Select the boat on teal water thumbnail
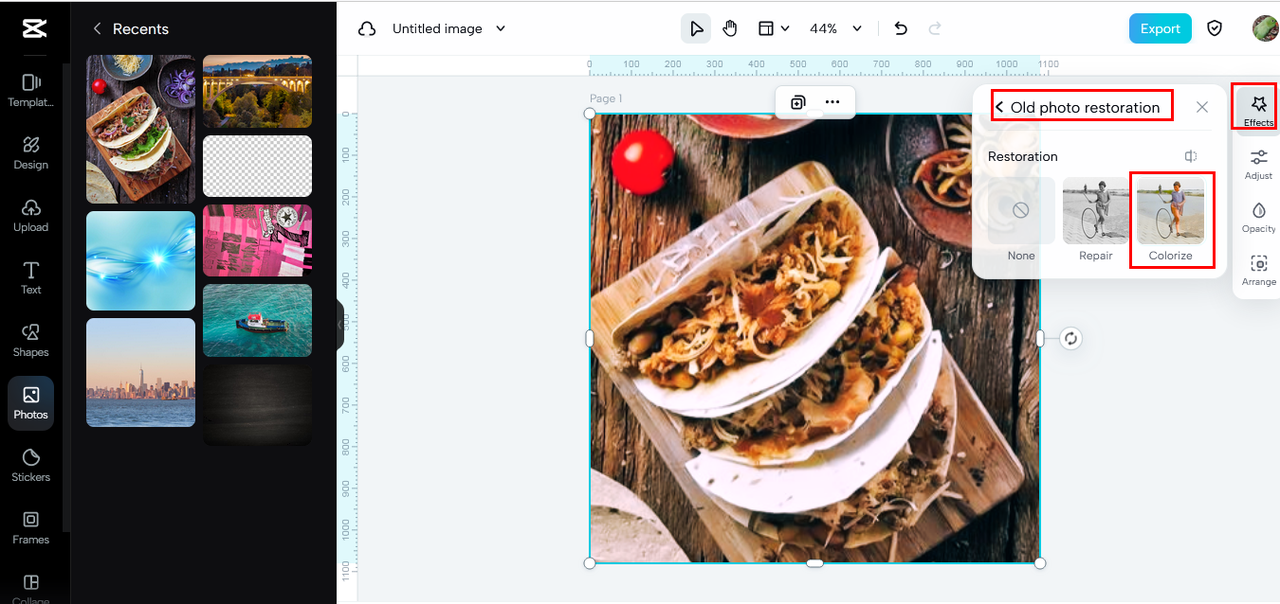The width and height of the screenshot is (1280, 604). [x=257, y=320]
